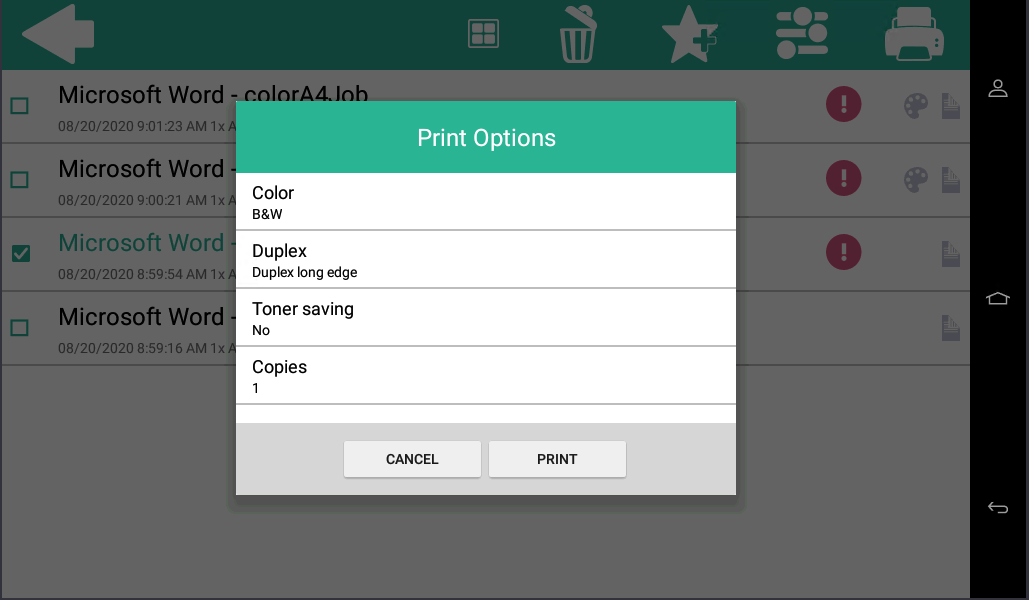Change the Color setting from B&W
The width and height of the screenshot is (1029, 600).
485,201
